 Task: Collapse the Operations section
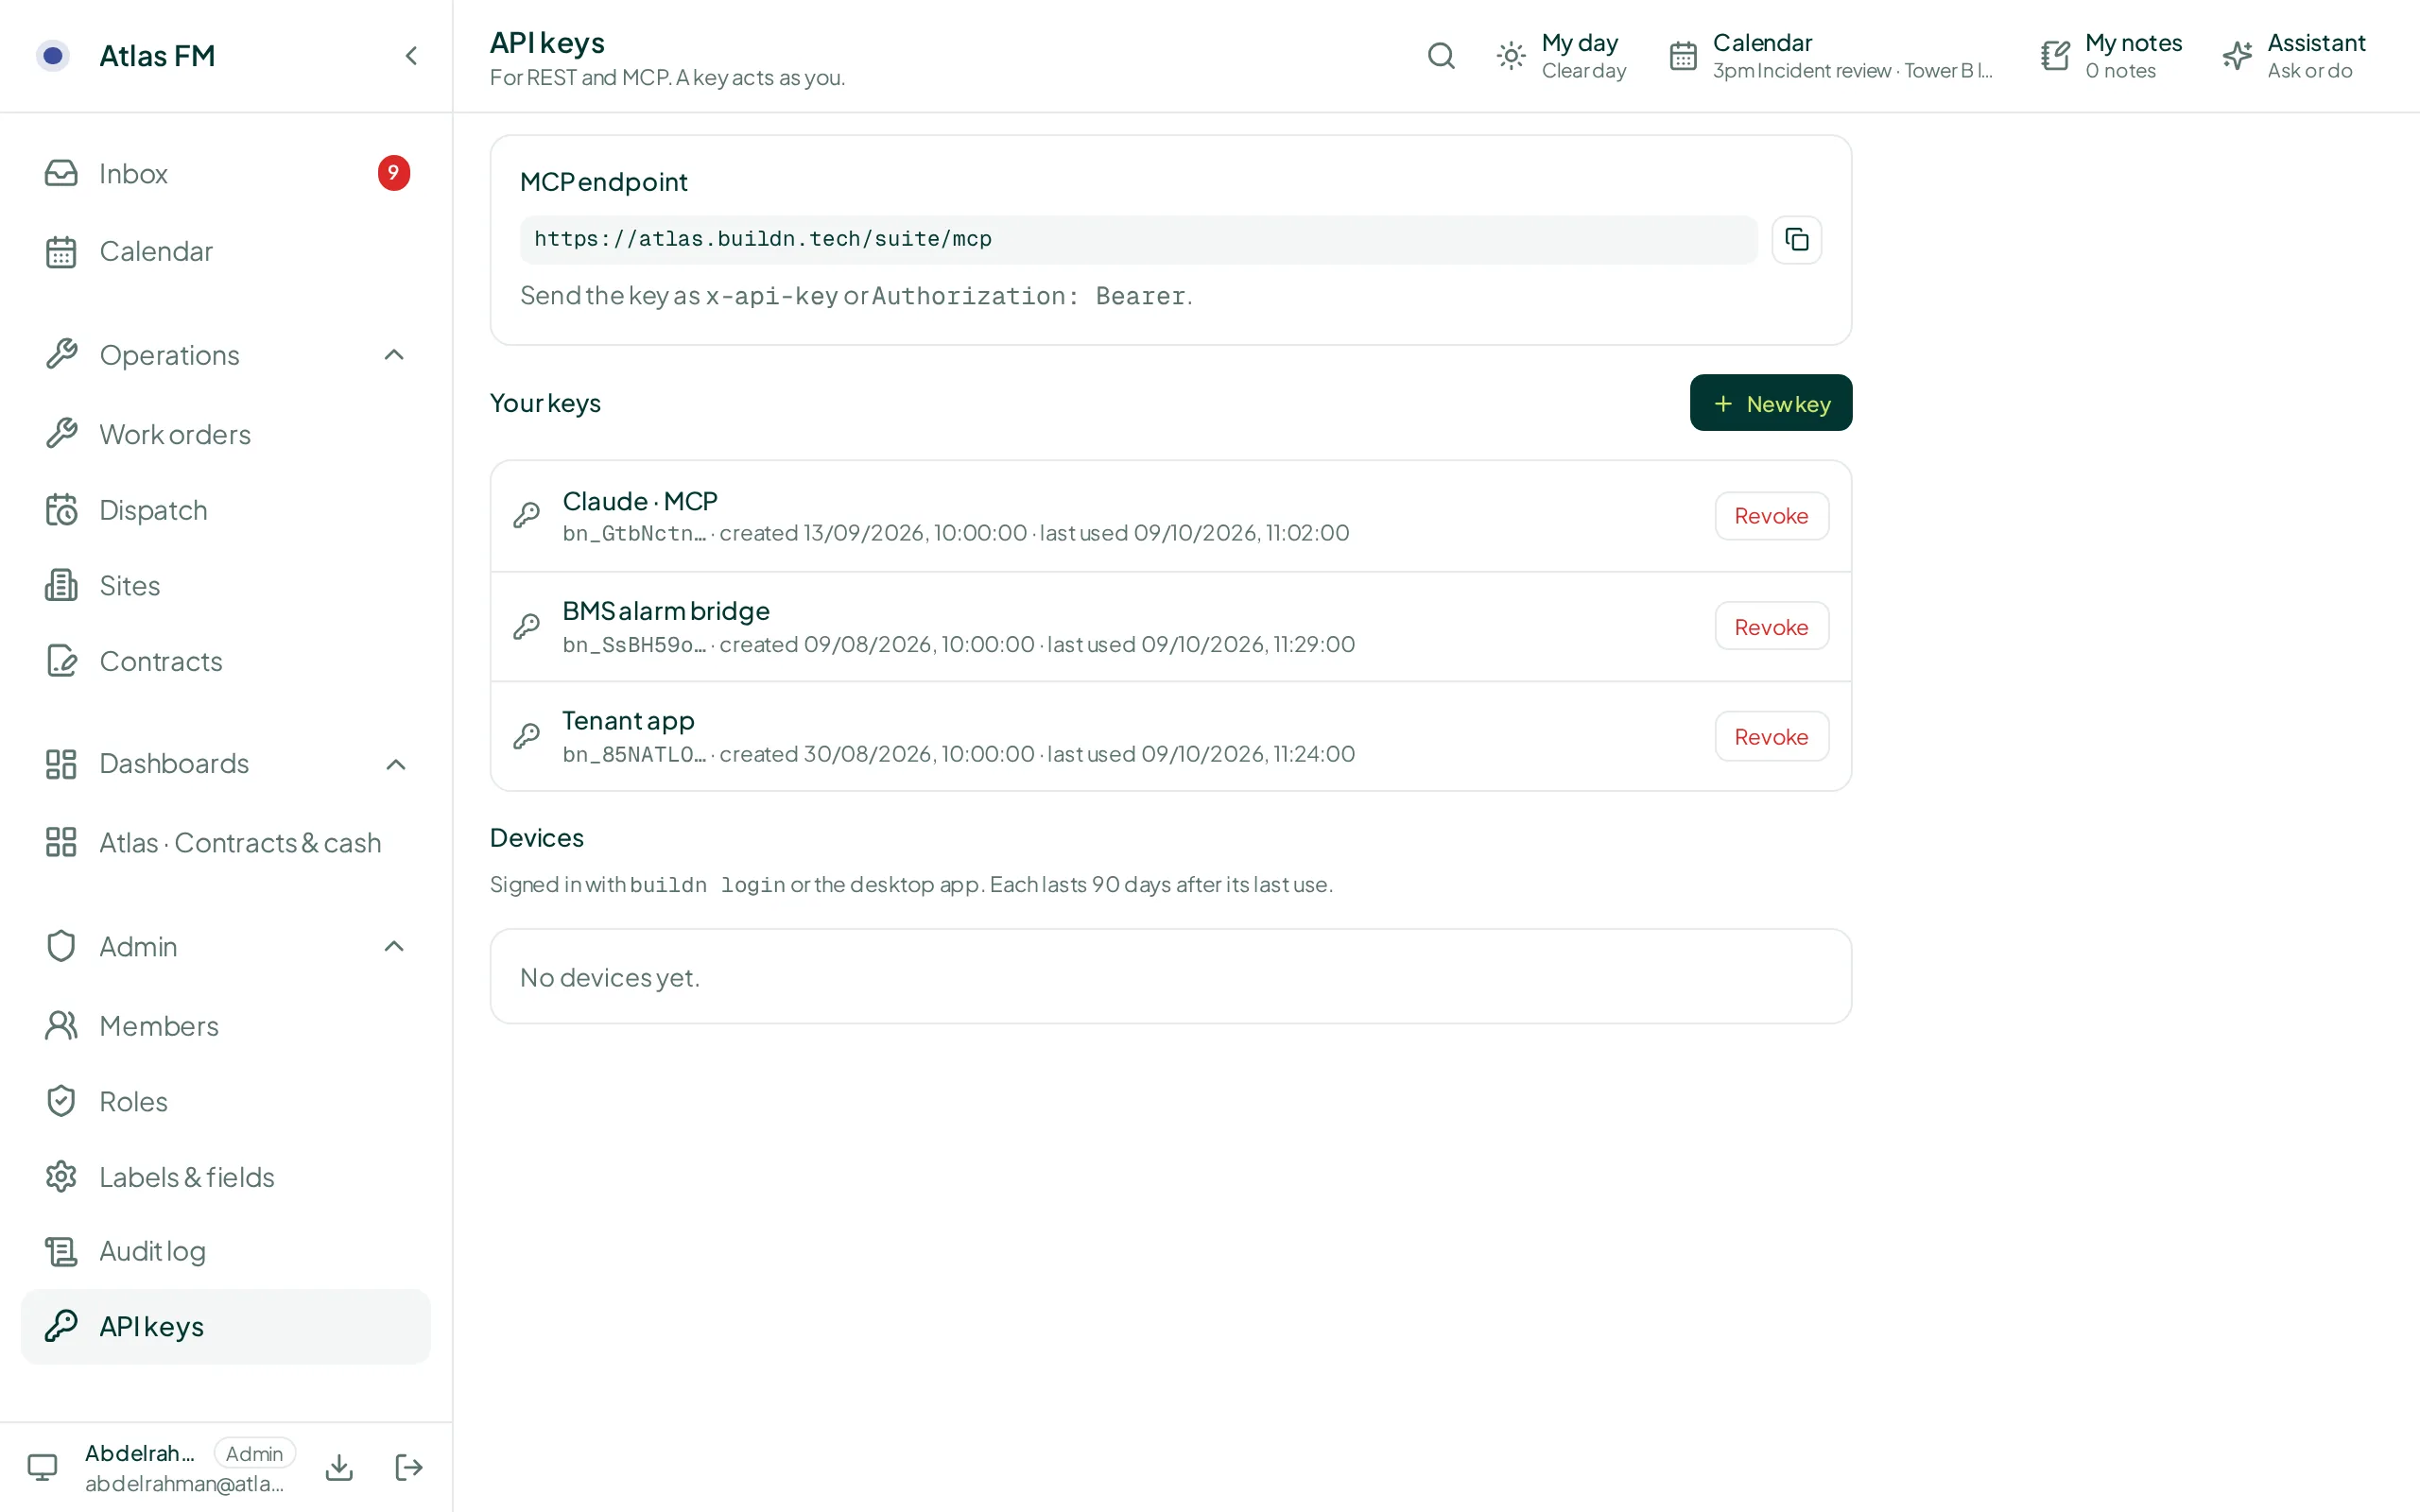coord(394,355)
